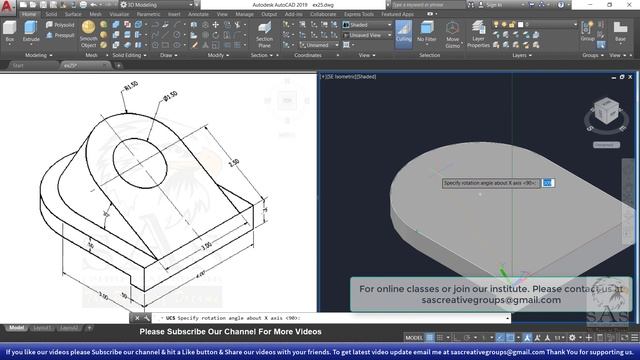Viewport: 640px width, 360px height.
Task: Close the command line with X icon
Action: pyautogui.click(x=137, y=318)
